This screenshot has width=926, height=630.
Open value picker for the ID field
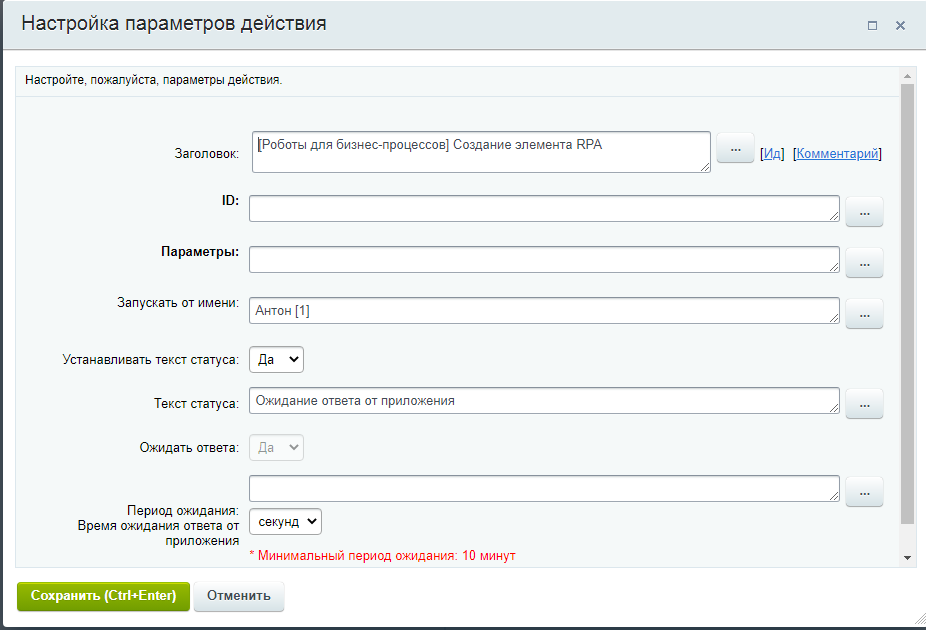click(x=864, y=212)
